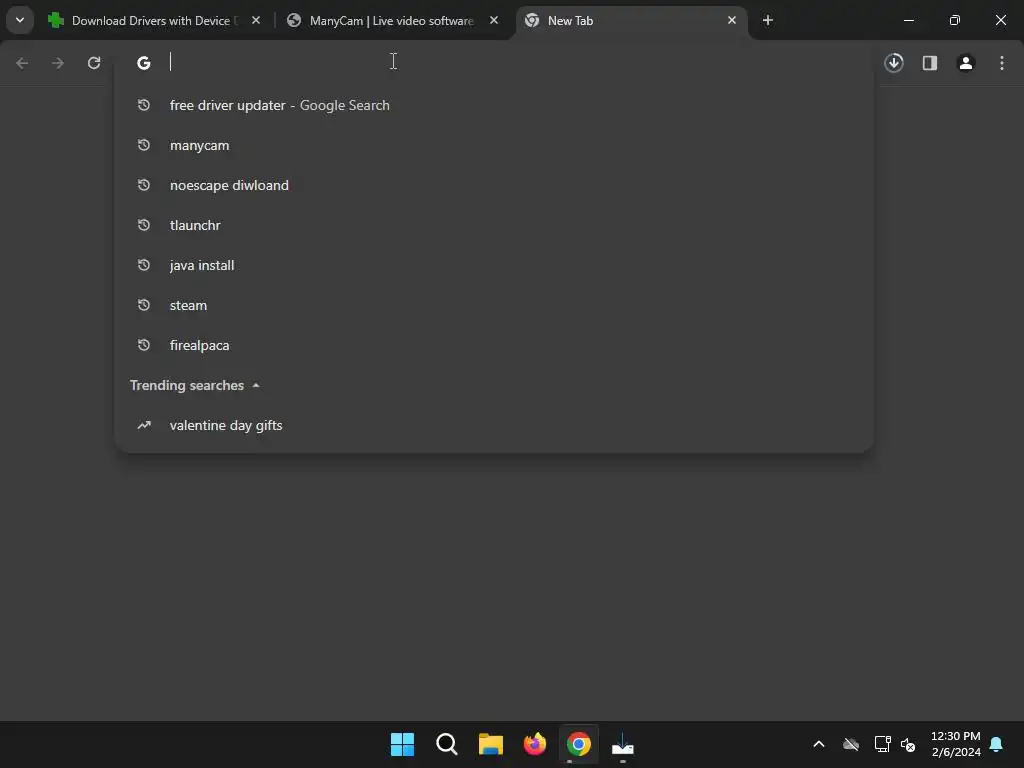The image size is (1024, 768).
Task: Click the OneDrive cloud tray icon
Action: [x=851, y=744]
